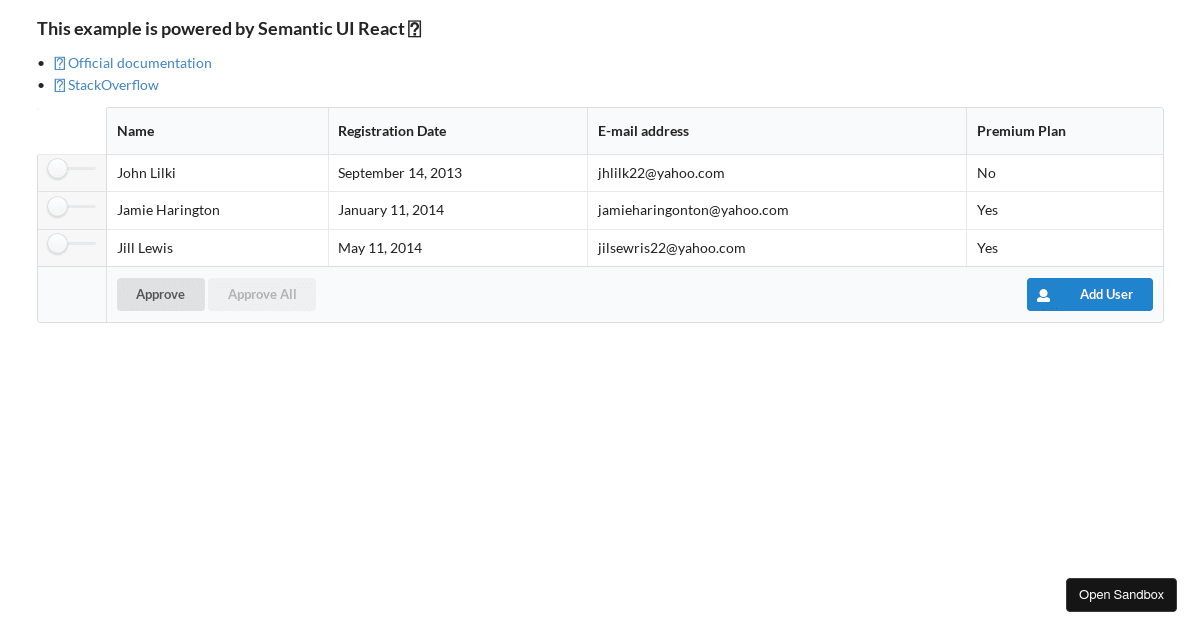This screenshot has width=1200, height=630.
Task: Visit the StackOverflow link
Action: 111,85
